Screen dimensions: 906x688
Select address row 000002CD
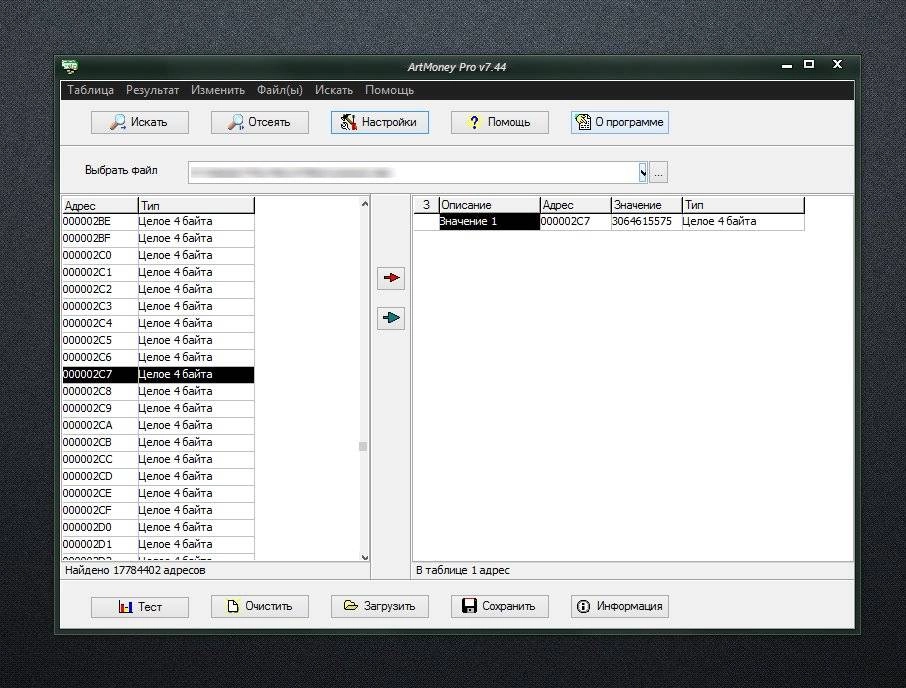[158, 477]
